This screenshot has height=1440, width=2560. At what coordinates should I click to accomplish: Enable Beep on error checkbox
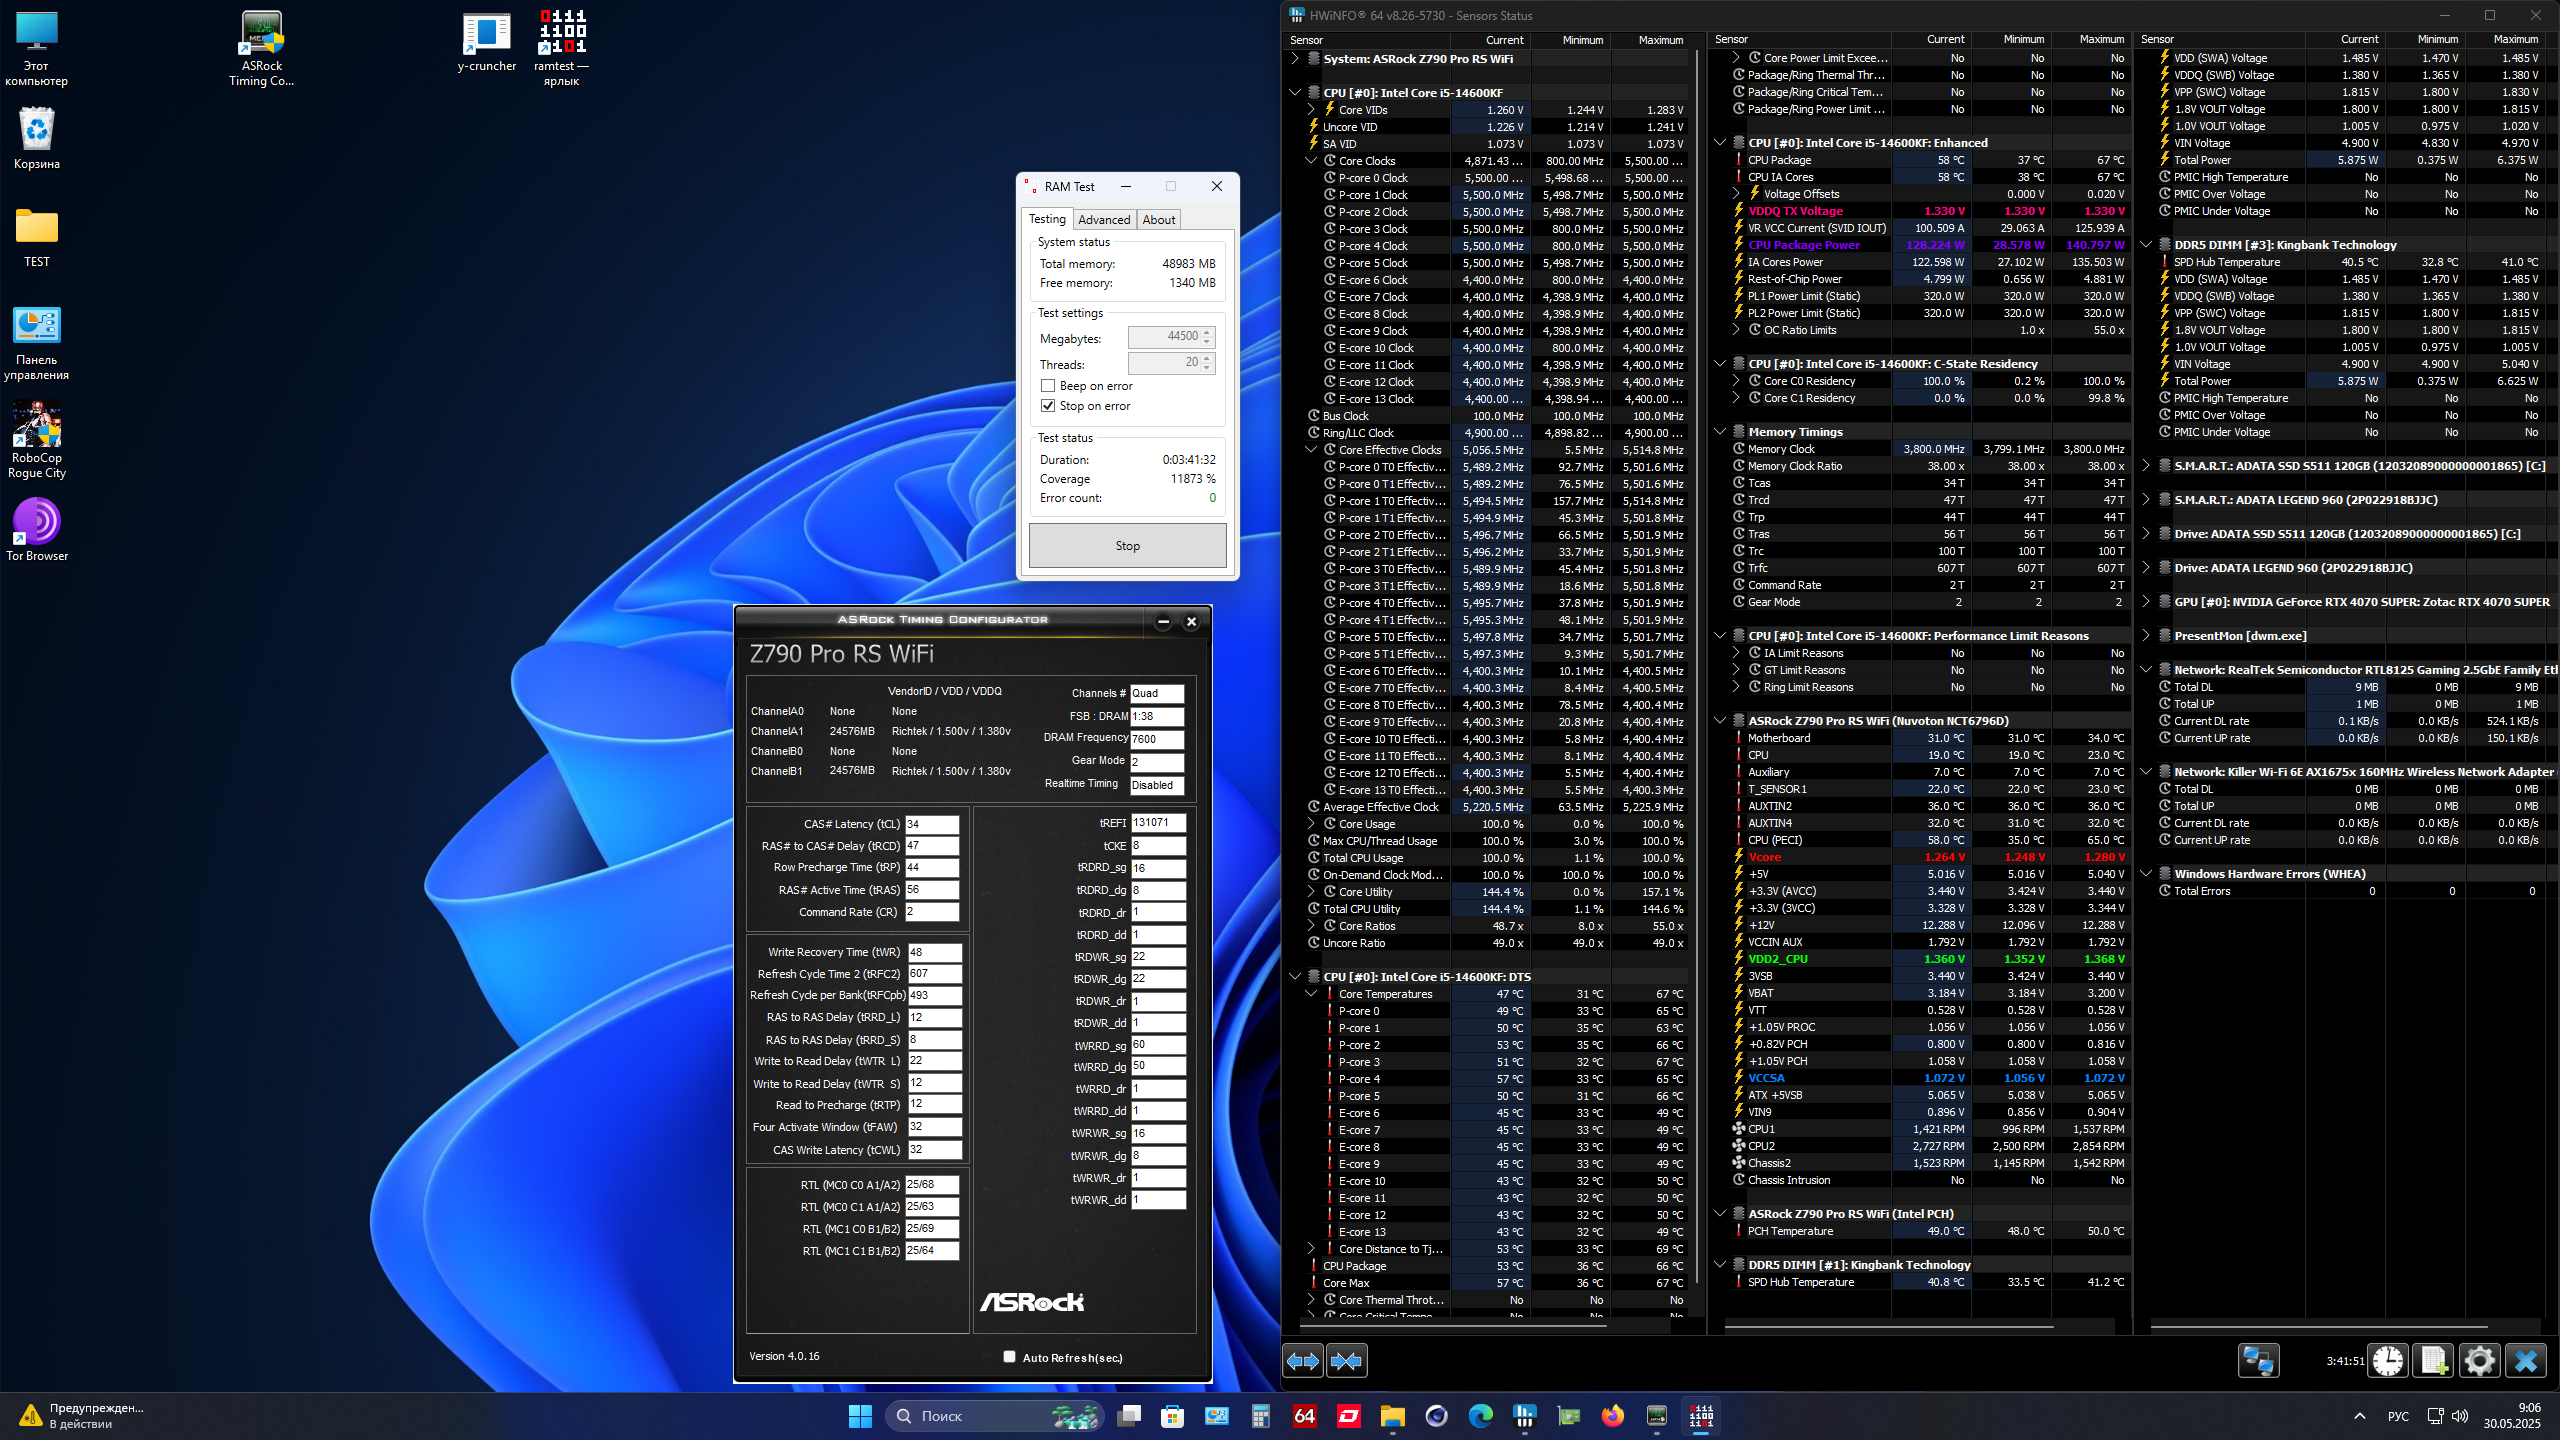point(1048,386)
